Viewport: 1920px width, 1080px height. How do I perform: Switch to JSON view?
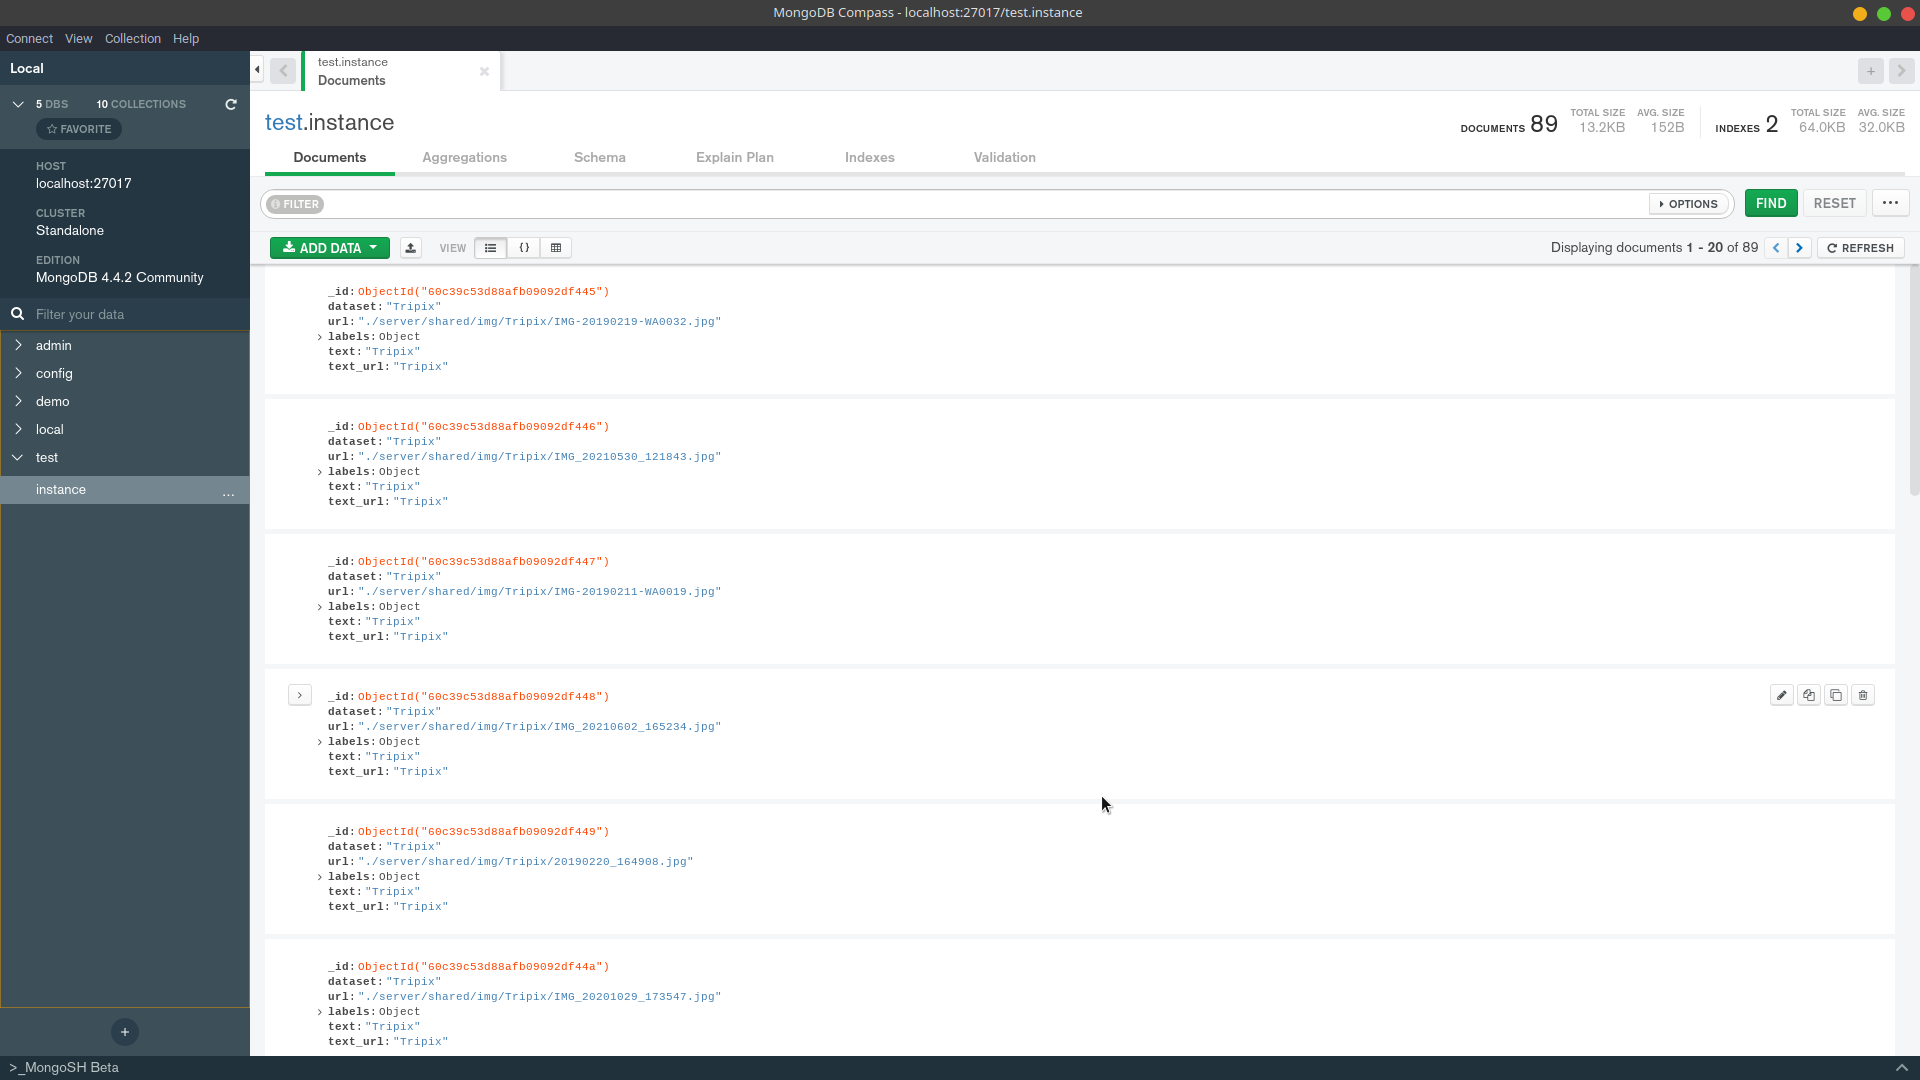pyautogui.click(x=523, y=248)
